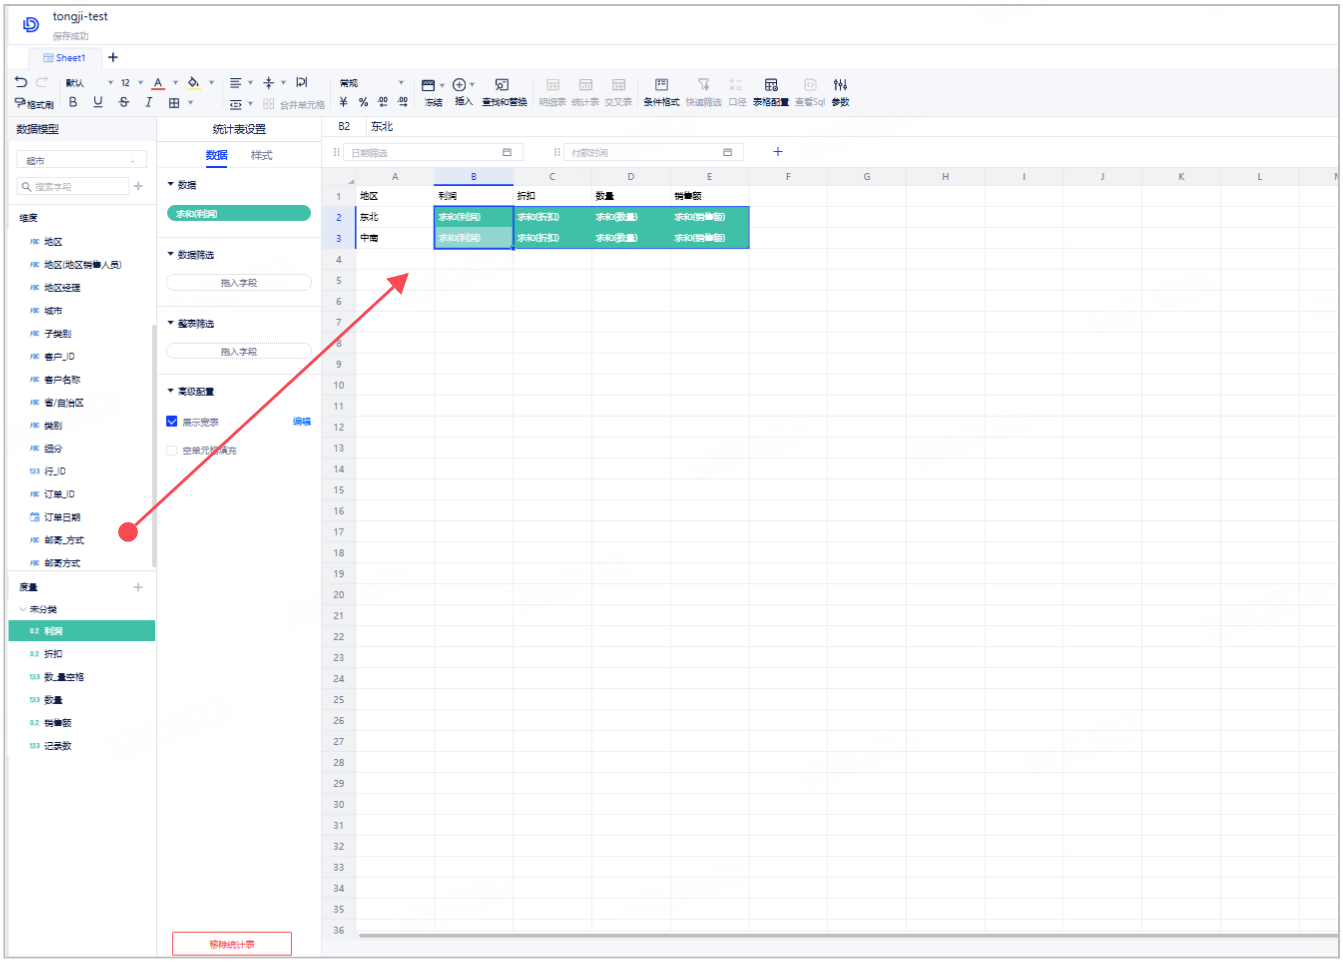
Task: Click the 编辑 link
Action: [301, 422]
